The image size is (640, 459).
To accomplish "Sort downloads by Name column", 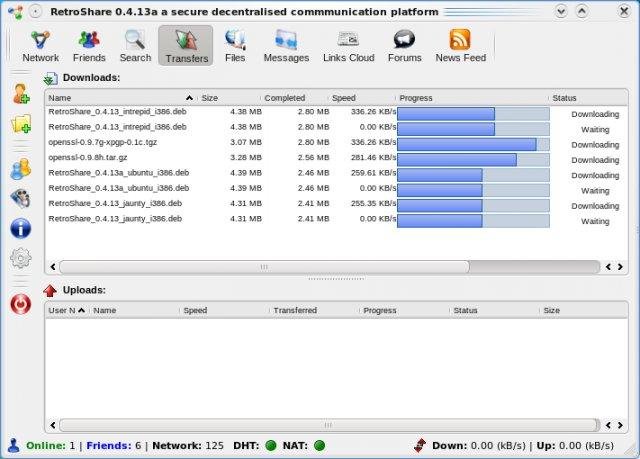I will click(121, 98).
